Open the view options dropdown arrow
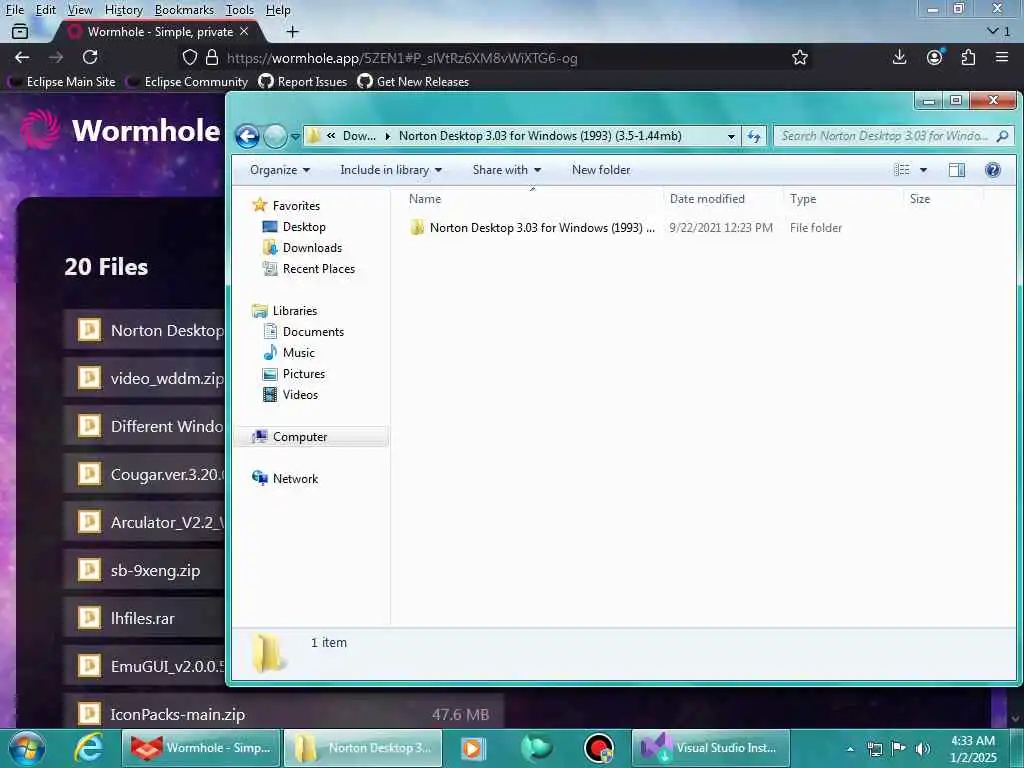This screenshot has width=1024, height=768. coord(923,170)
